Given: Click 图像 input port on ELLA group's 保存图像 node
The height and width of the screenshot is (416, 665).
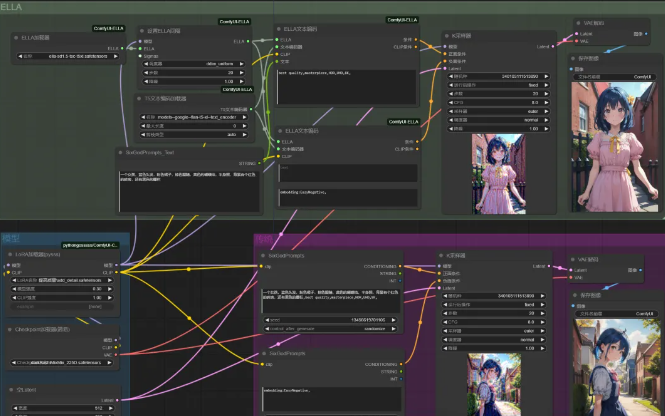Looking at the screenshot, I should tap(571, 69).
